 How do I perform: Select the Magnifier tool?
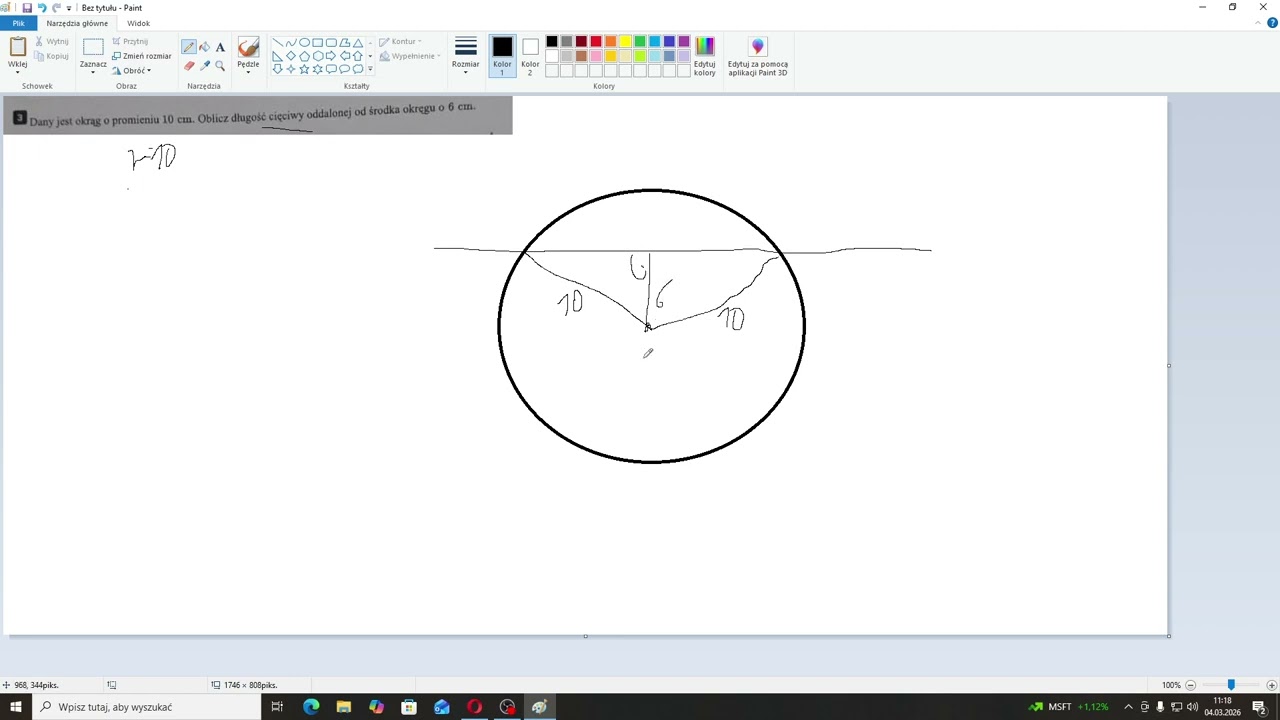(220, 66)
